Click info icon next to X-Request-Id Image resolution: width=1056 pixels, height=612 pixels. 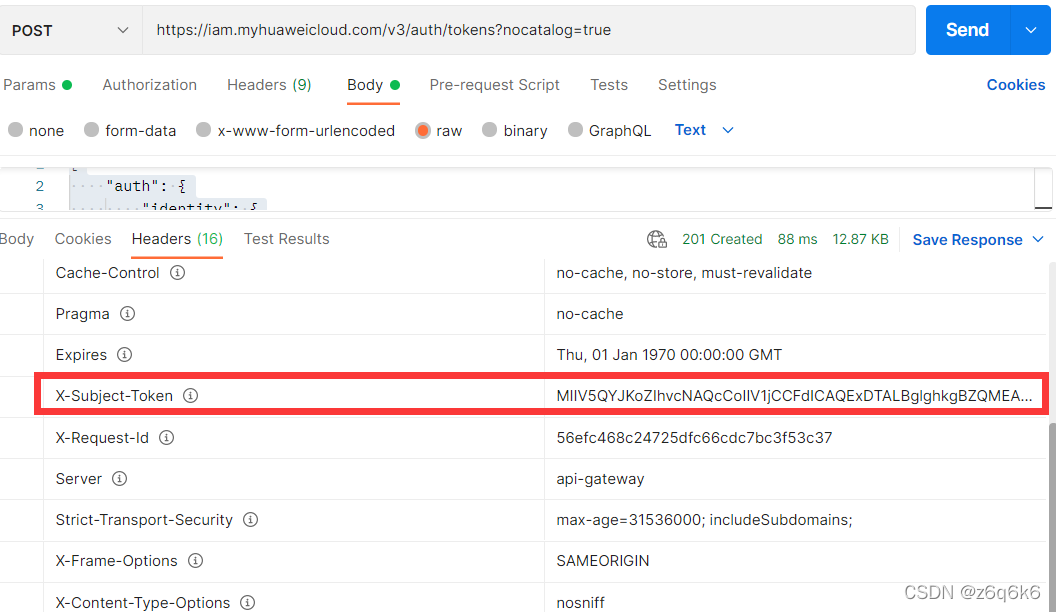coord(166,438)
